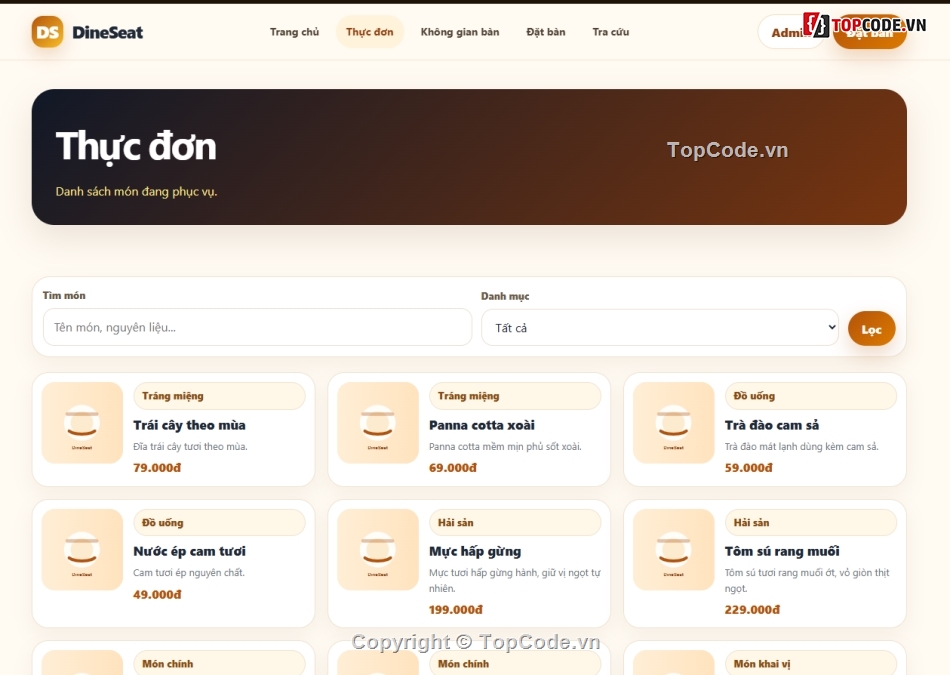Open the Tra cứu page
Viewport: 950px width, 675px height.
pyautogui.click(x=611, y=32)
